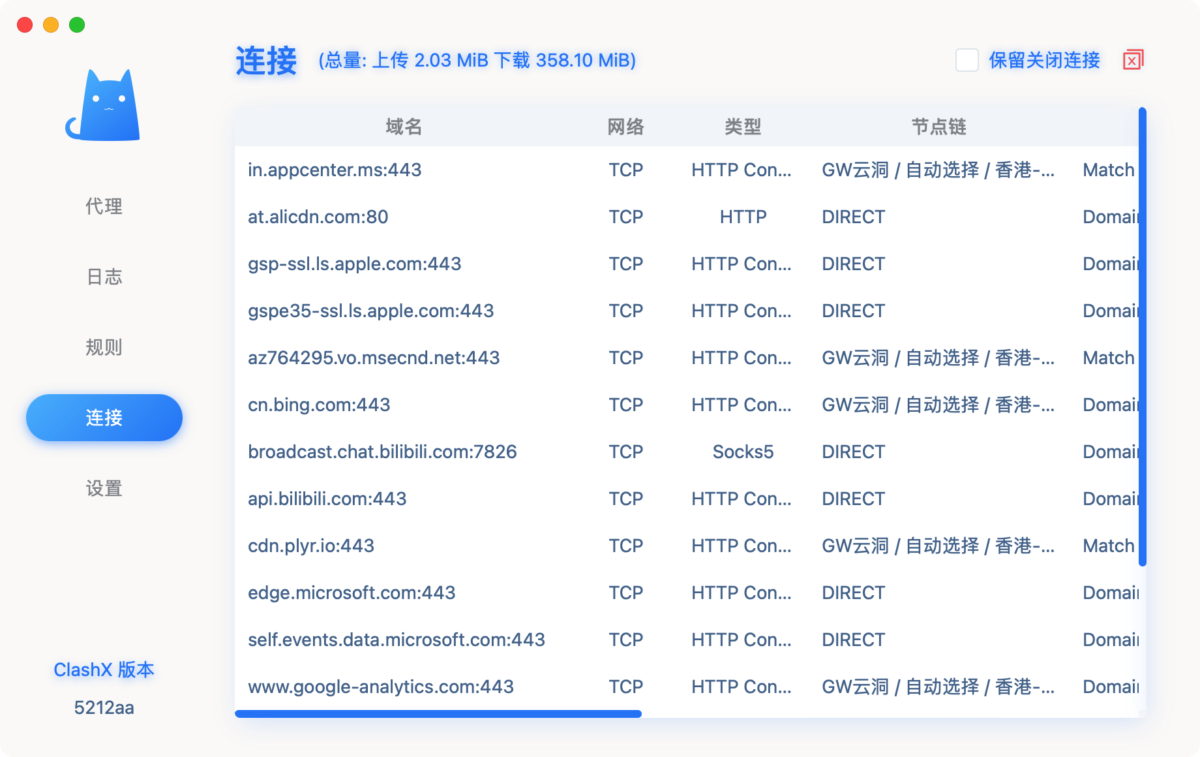
Task: Click the 类型 column header
Action: [x=743, y=127]
